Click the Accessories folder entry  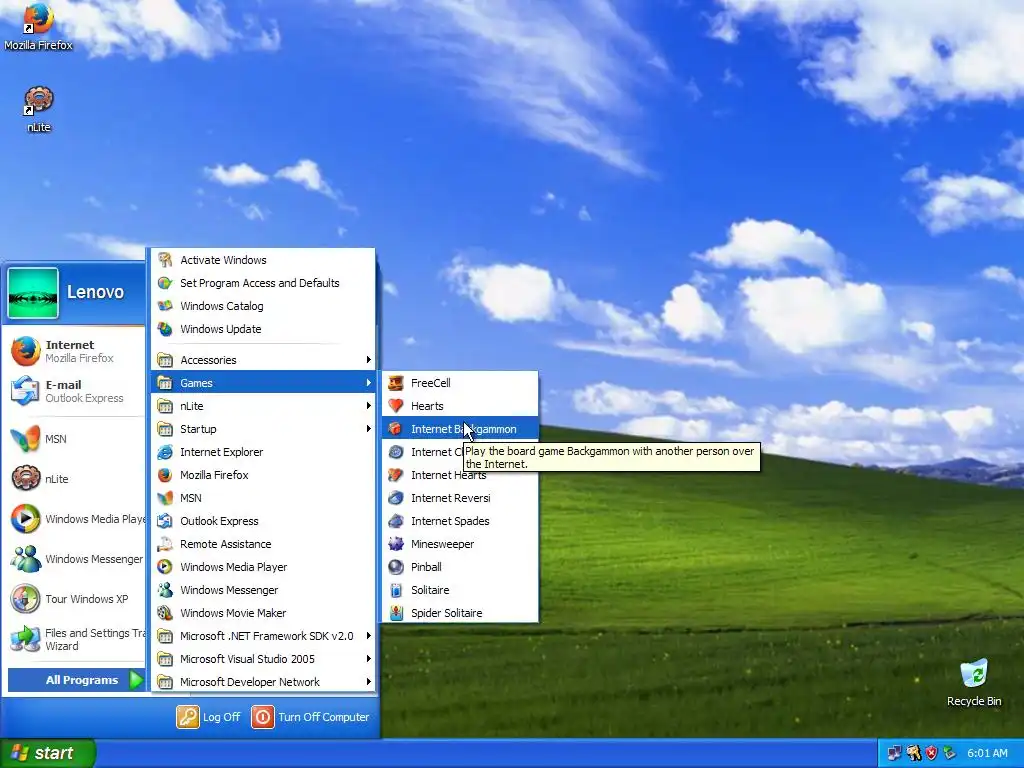(263, 360)
